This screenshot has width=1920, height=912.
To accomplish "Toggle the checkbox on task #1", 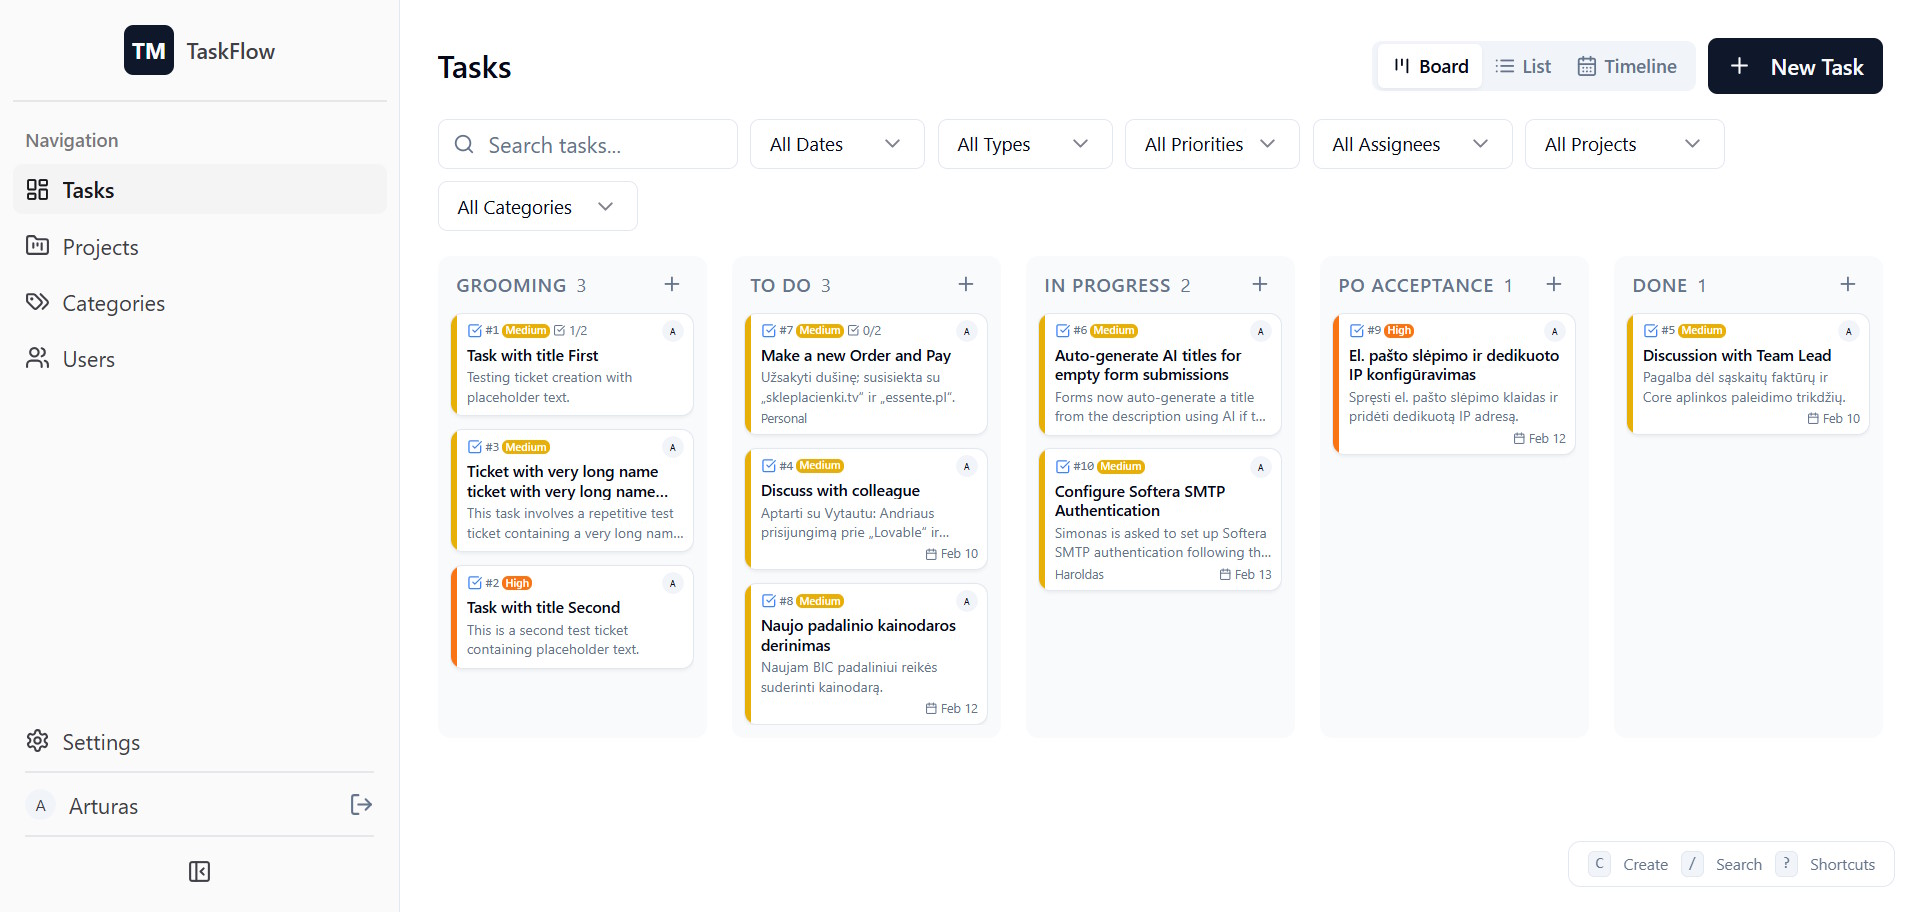I will [x=475, y=329].
